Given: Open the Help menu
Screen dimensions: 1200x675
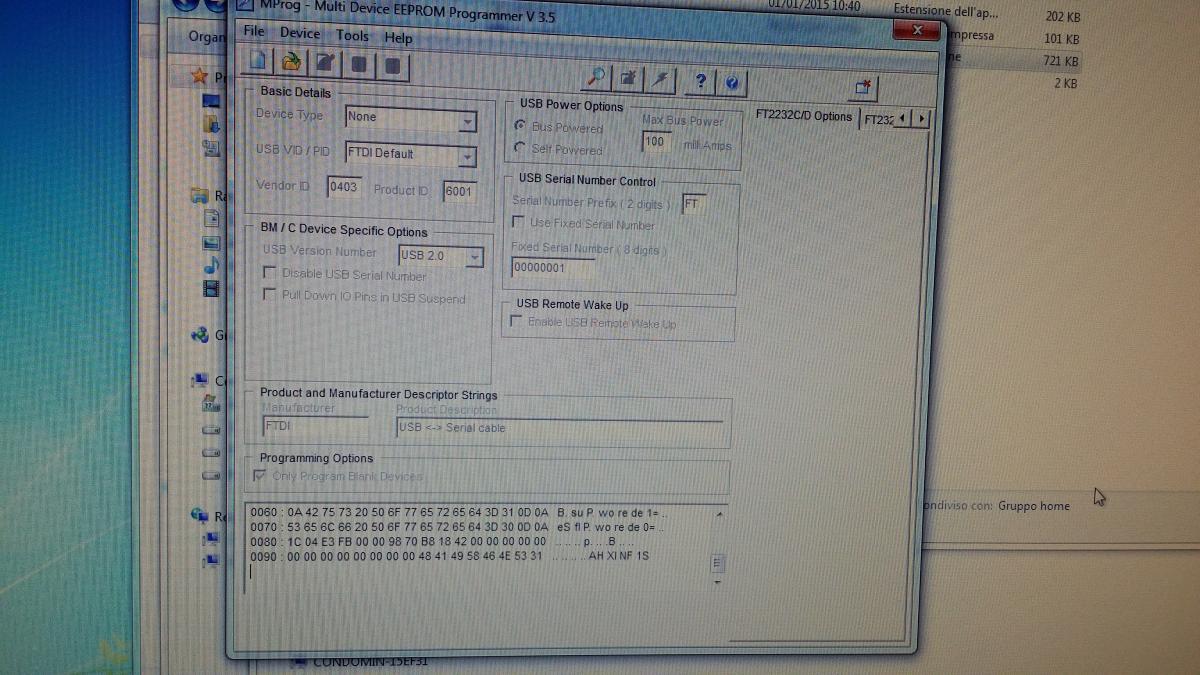Looking at the screenshot, I should [398, 37].
